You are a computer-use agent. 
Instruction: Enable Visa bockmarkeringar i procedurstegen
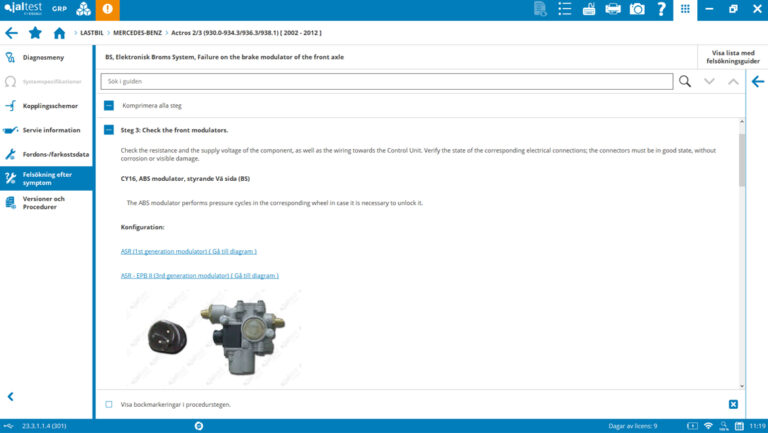(x=109, y=404)
